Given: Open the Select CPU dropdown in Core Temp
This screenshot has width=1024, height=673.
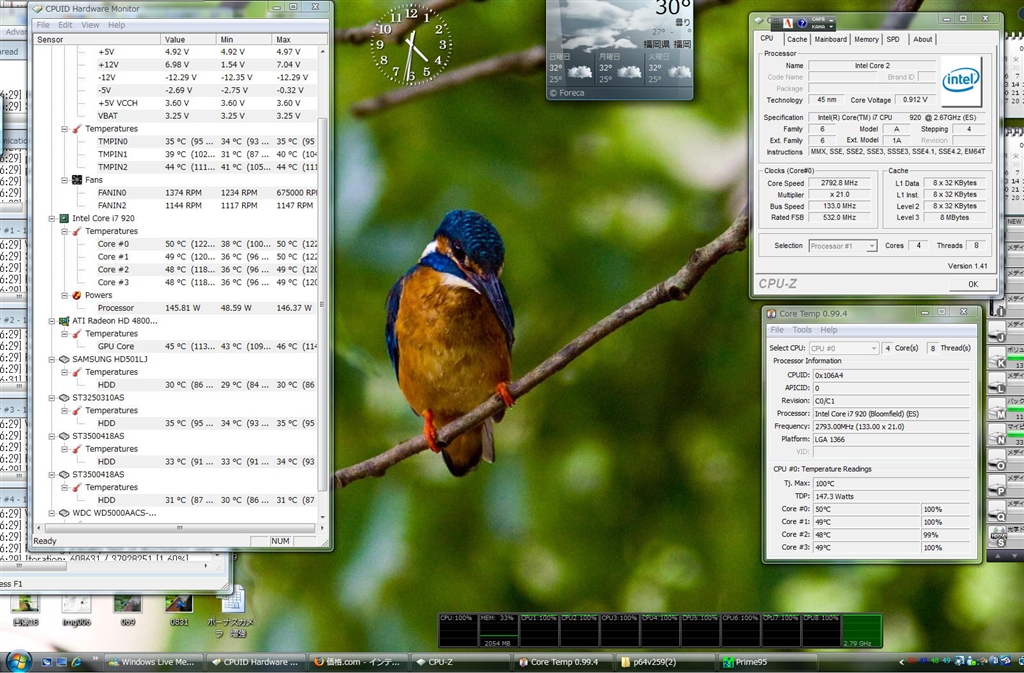Looking at the screenshot, I should pos(843,348).
